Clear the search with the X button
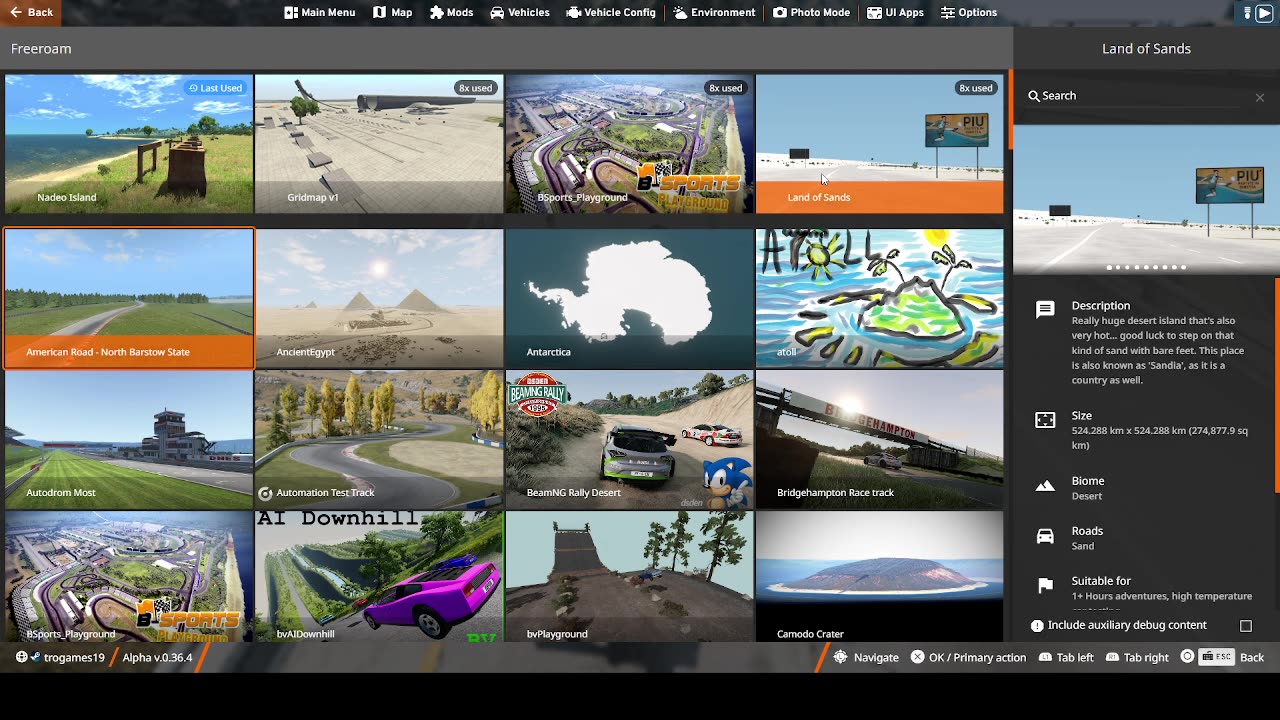This screenshot has height=720, width=1280. [x=1259, y=97]
